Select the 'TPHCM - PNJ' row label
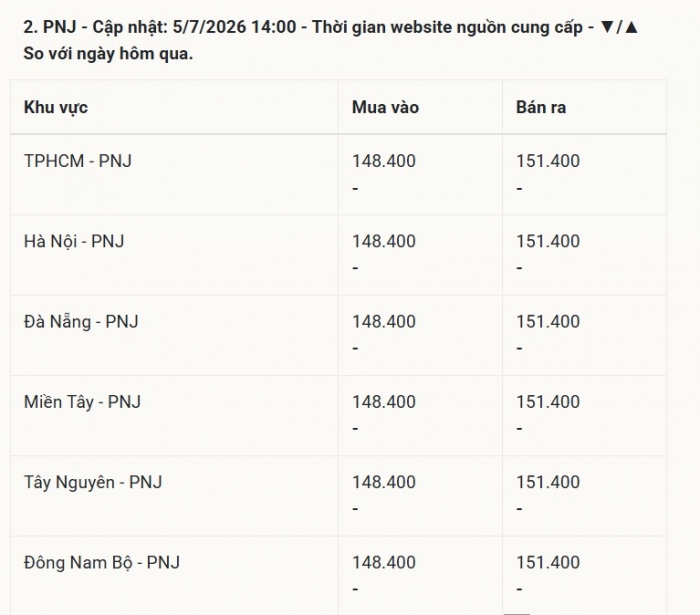Screen dimensions: 700x615 coord(78,161)
